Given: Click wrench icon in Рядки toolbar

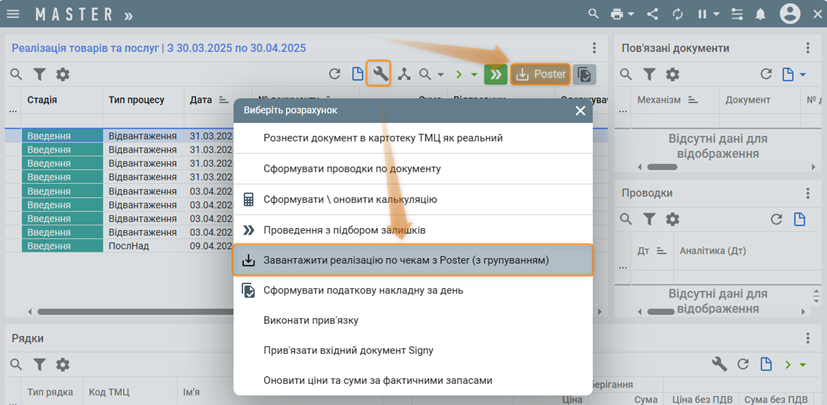Looking at the screenshot, I should 720,364.
